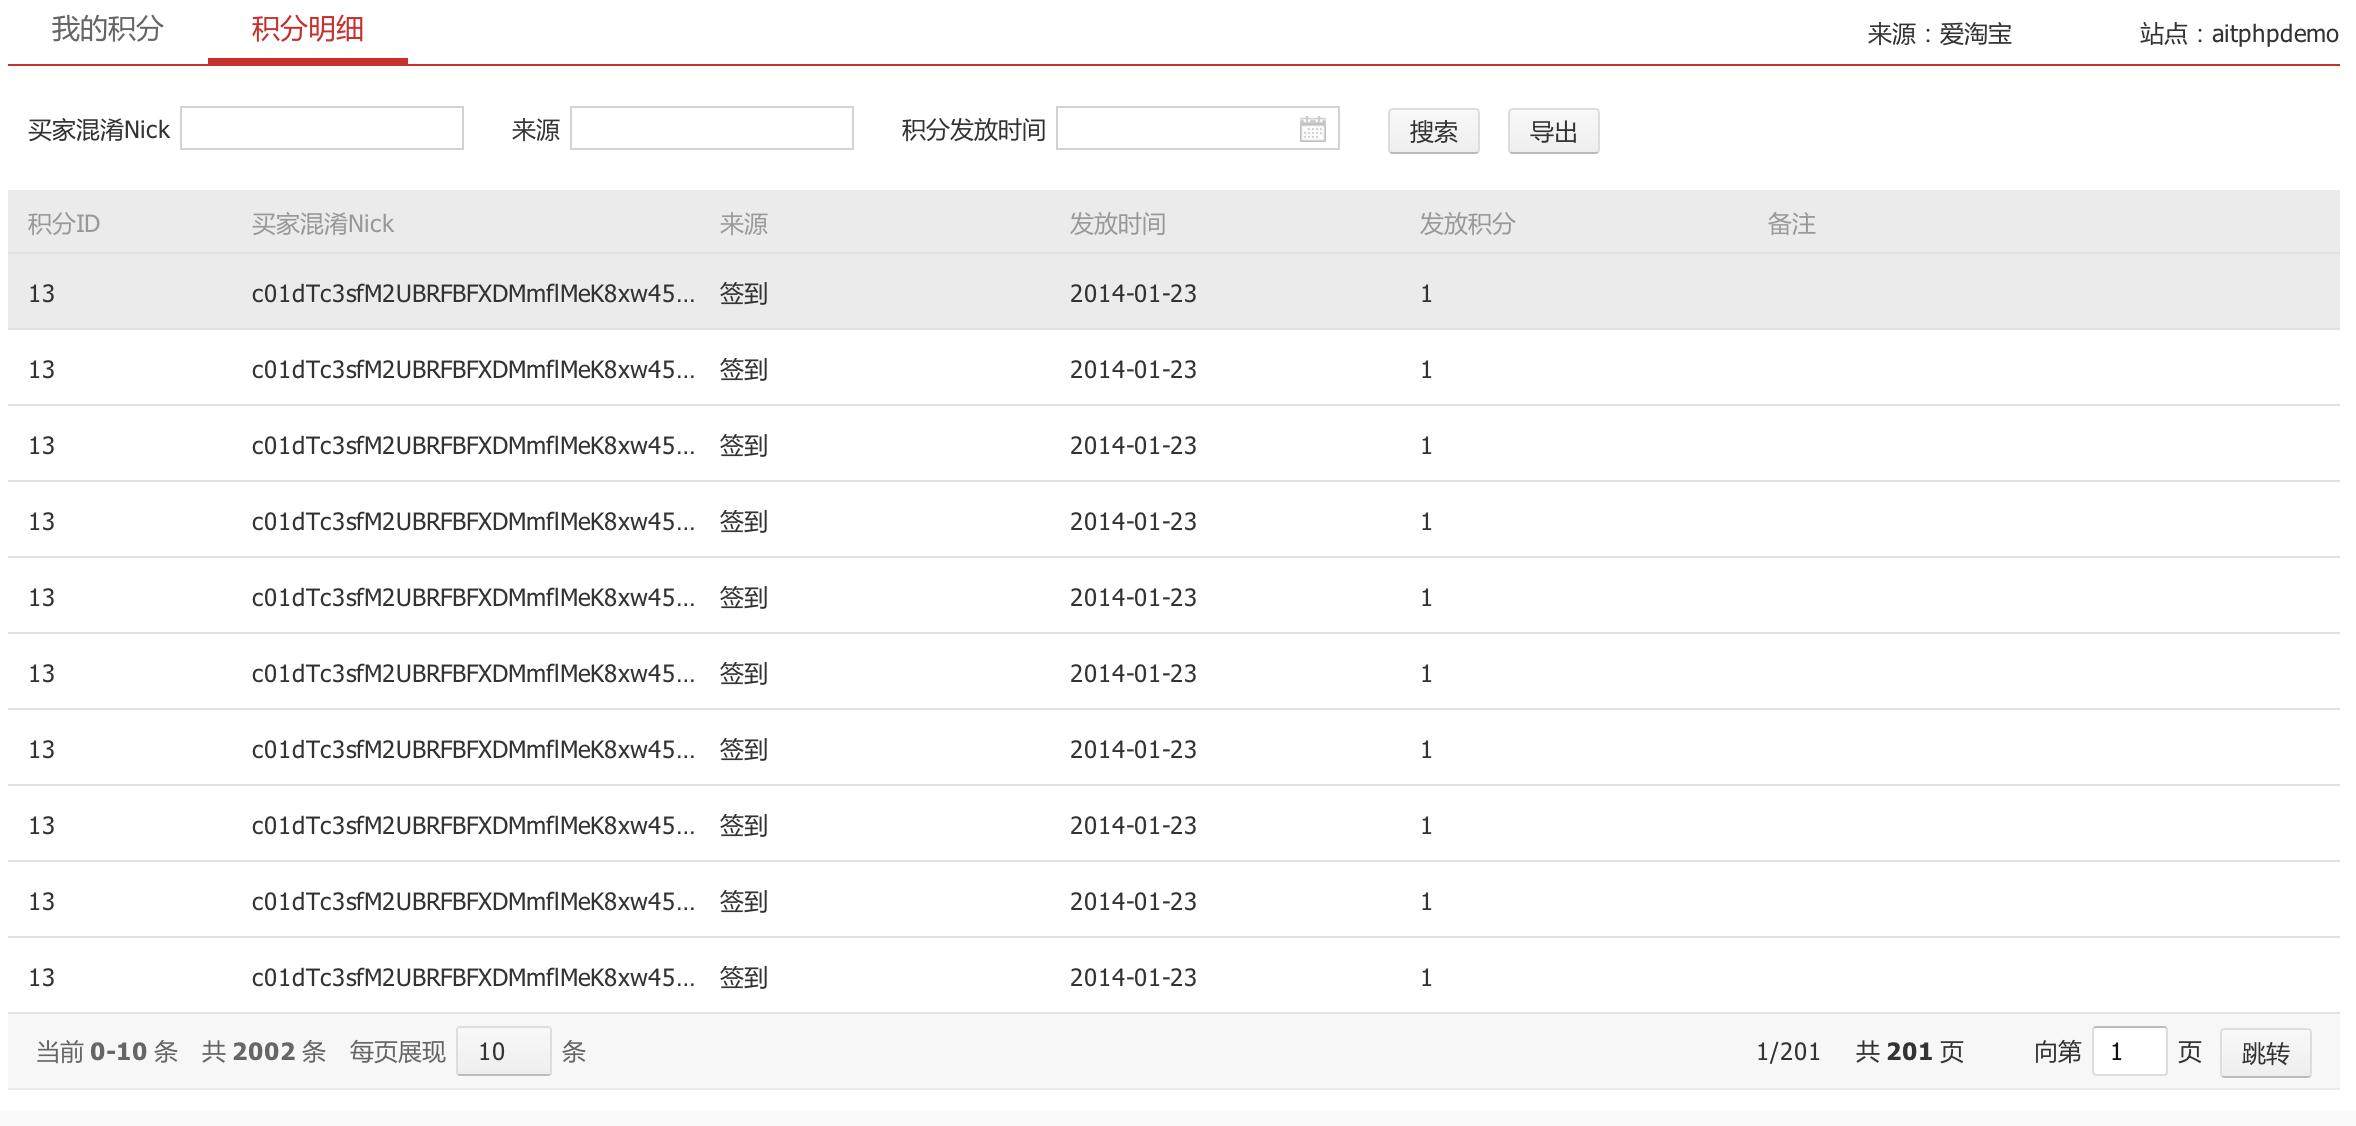
Task: Click the 发放积分 column header
Action: pos(1467,223)
